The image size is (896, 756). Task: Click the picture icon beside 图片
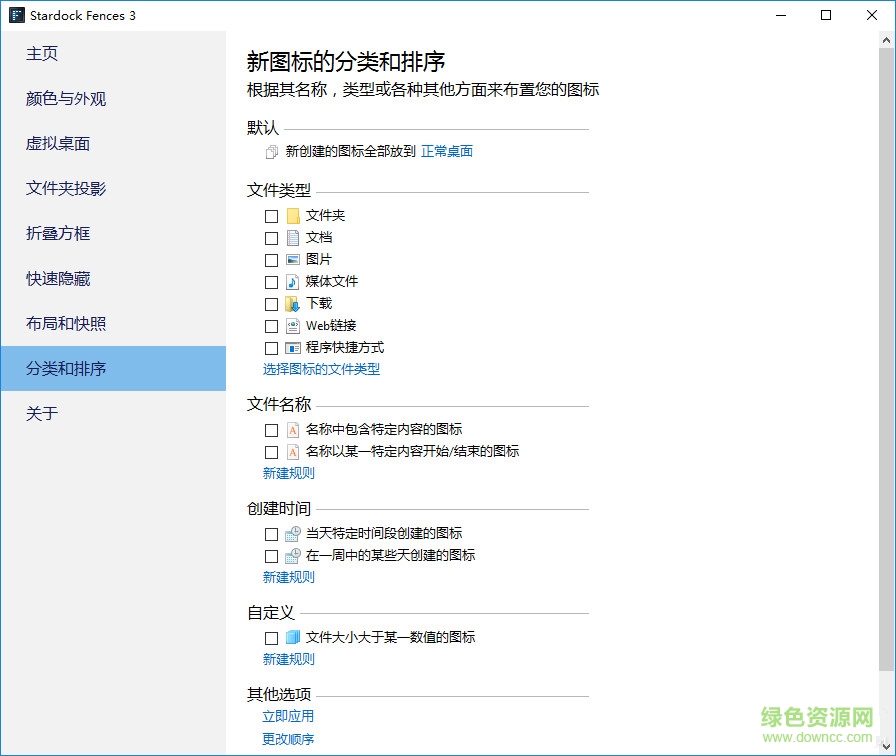[293, 260]
